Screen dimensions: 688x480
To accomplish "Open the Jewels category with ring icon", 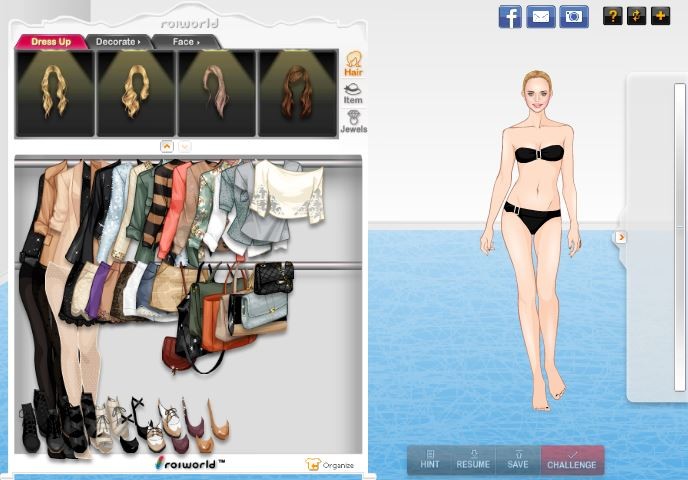I will point(353,122).
